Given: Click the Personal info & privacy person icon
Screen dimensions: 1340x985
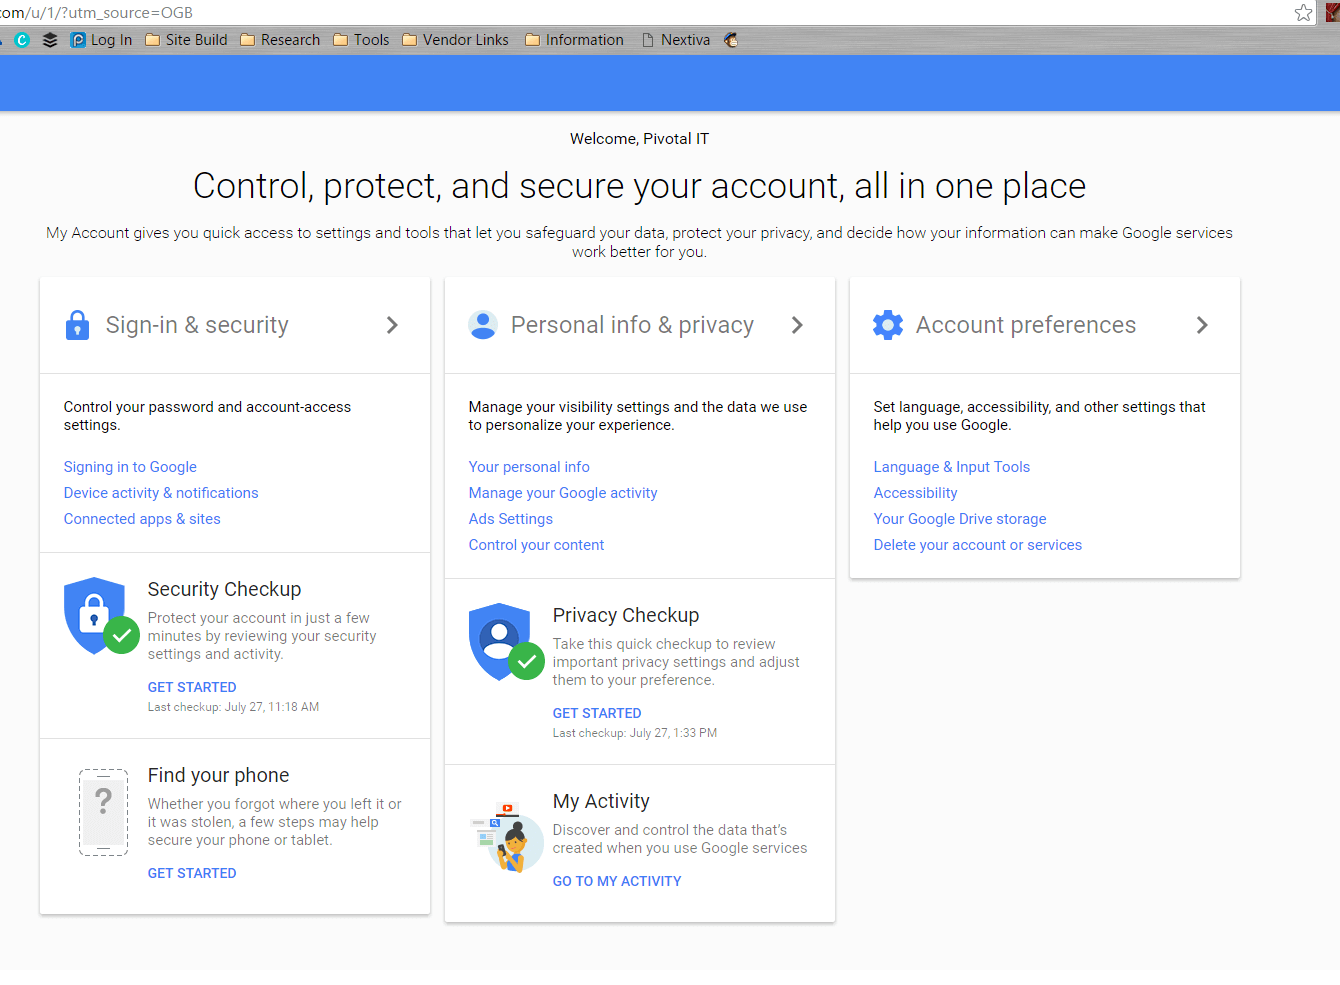Looking at the screenshot, I should [x=483, y=325].
